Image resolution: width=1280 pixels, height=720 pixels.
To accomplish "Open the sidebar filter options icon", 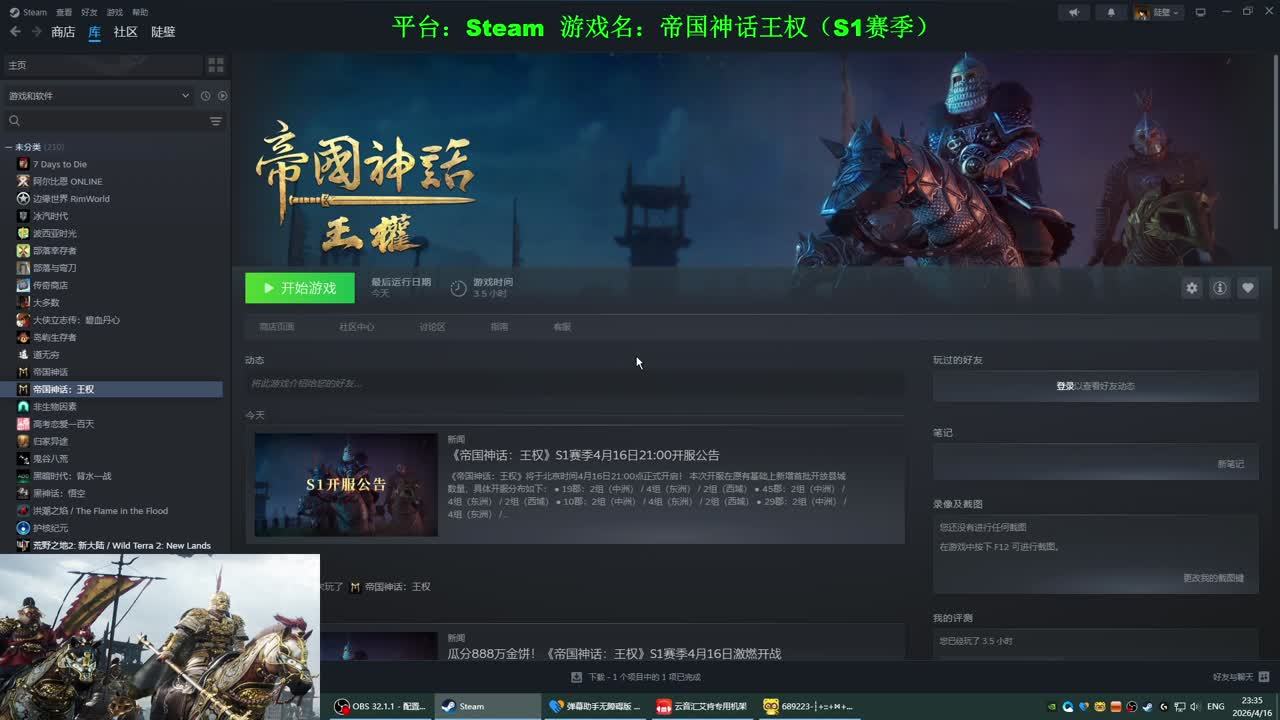I will click(x=215, y=121).
